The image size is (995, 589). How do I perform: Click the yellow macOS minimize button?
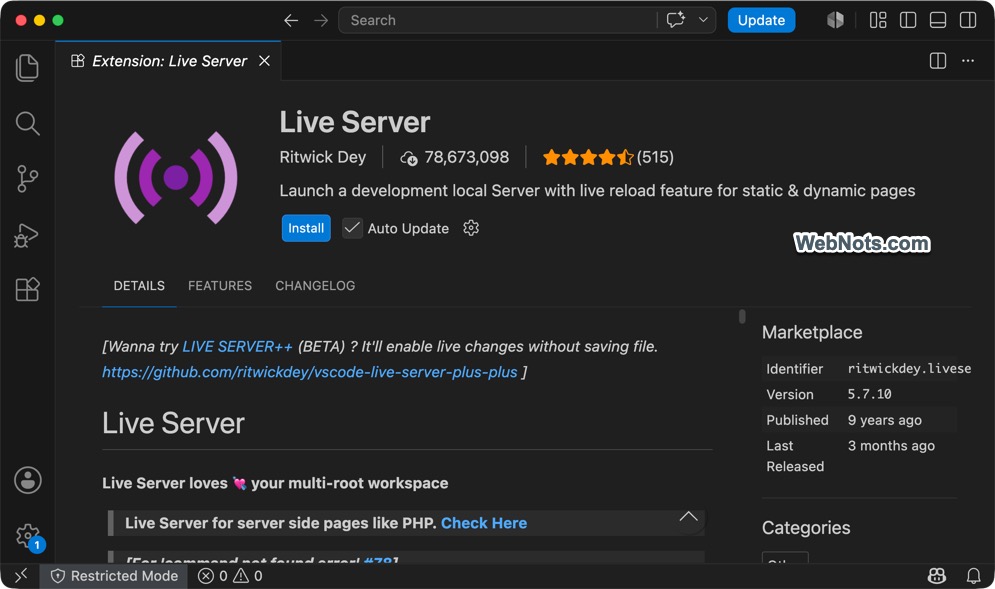[x=39, y=20]
